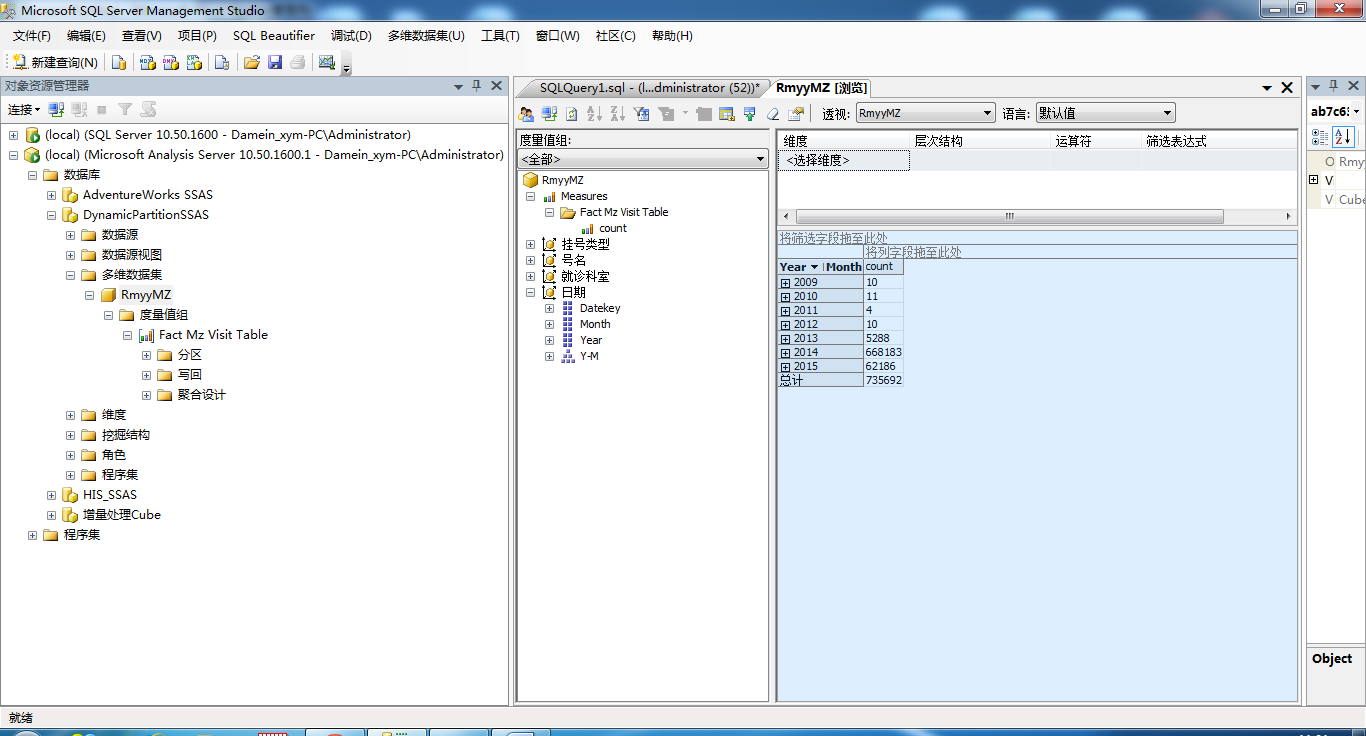Viewport: 1366px width, 736px height.
Task: Select the 聚合设计 folder in tree
Action: 202,395
